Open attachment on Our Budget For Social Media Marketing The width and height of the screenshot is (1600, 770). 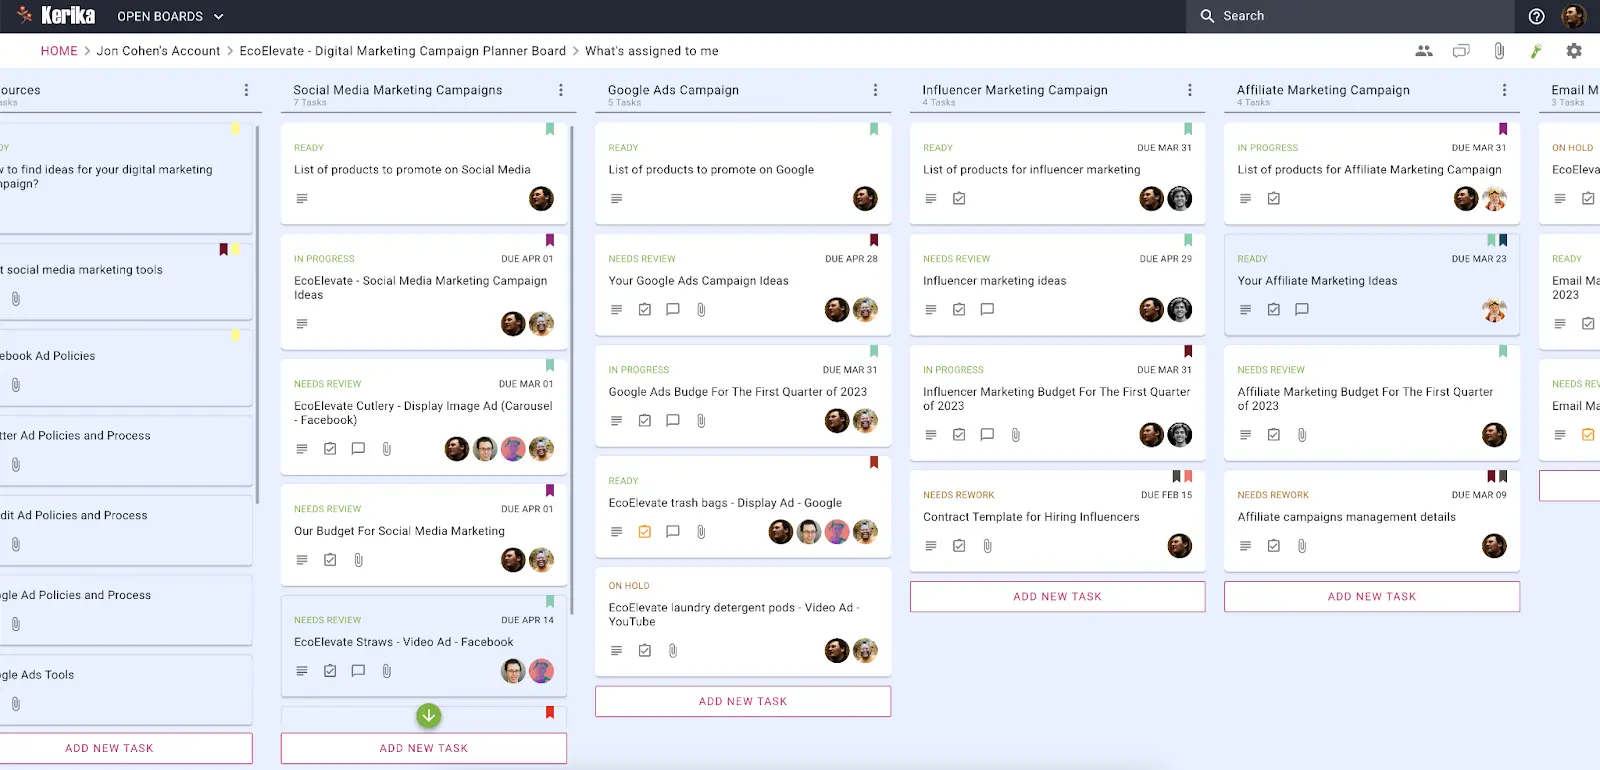[x=358, y=560]
